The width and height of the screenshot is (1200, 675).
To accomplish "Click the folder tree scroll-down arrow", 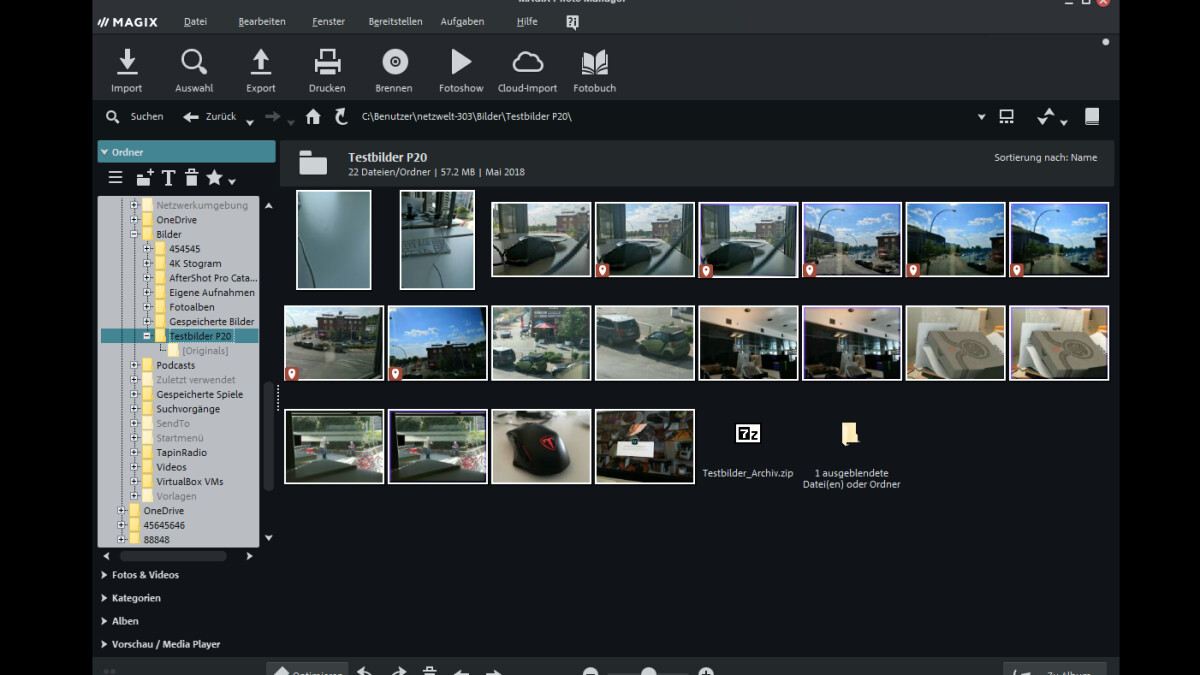I will click(268, 538).
